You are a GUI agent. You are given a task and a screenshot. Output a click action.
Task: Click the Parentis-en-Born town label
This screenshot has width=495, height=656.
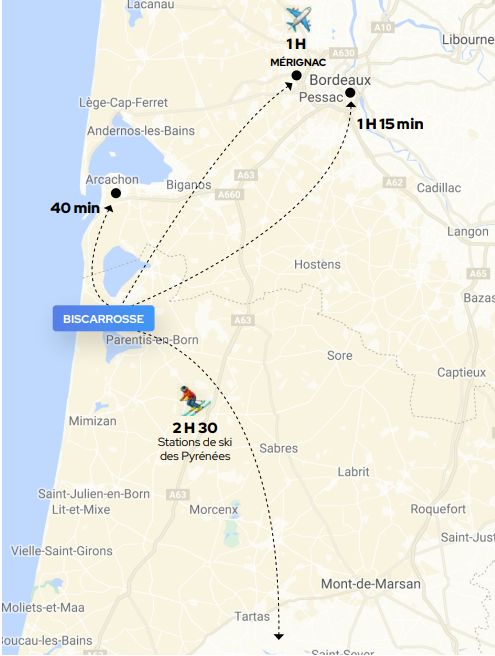(152, 340)
